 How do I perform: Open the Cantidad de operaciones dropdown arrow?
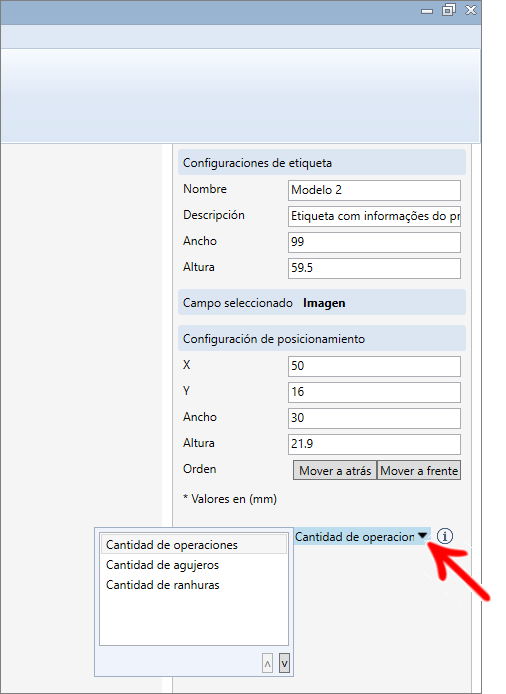[422, 536]
